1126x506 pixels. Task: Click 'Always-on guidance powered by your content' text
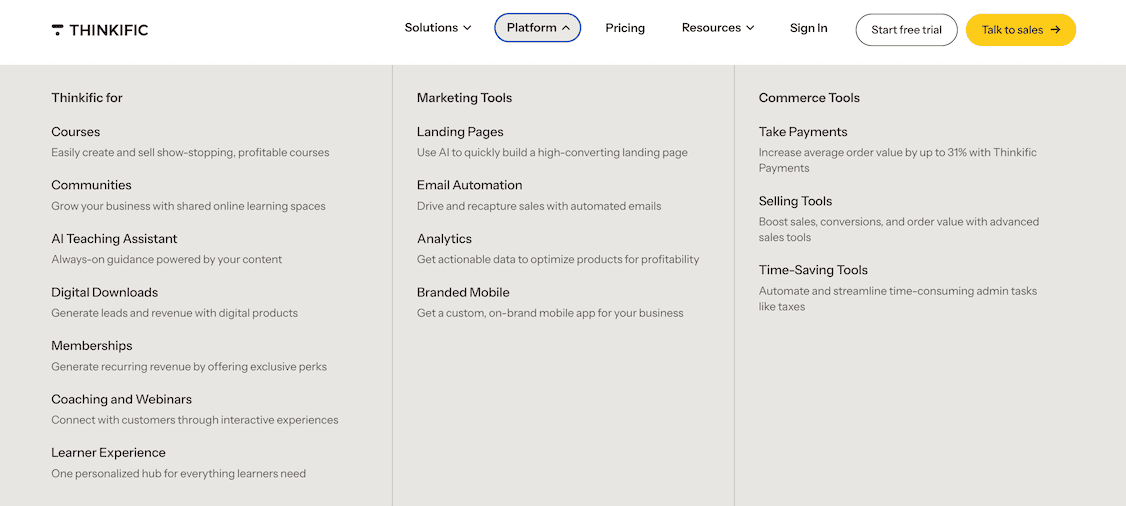167,259
